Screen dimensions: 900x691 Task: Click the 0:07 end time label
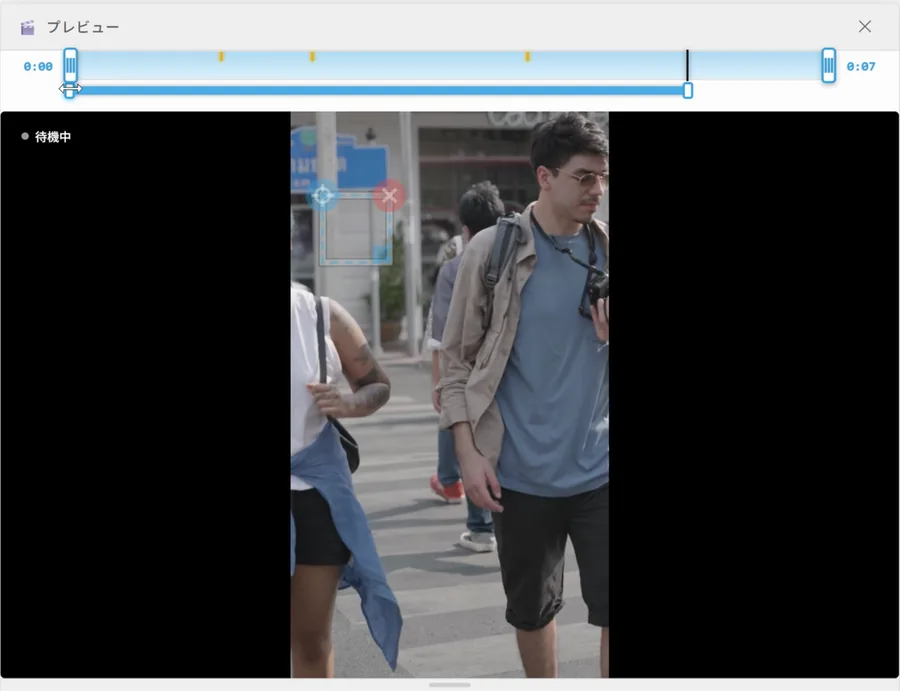tap(860, 67)
